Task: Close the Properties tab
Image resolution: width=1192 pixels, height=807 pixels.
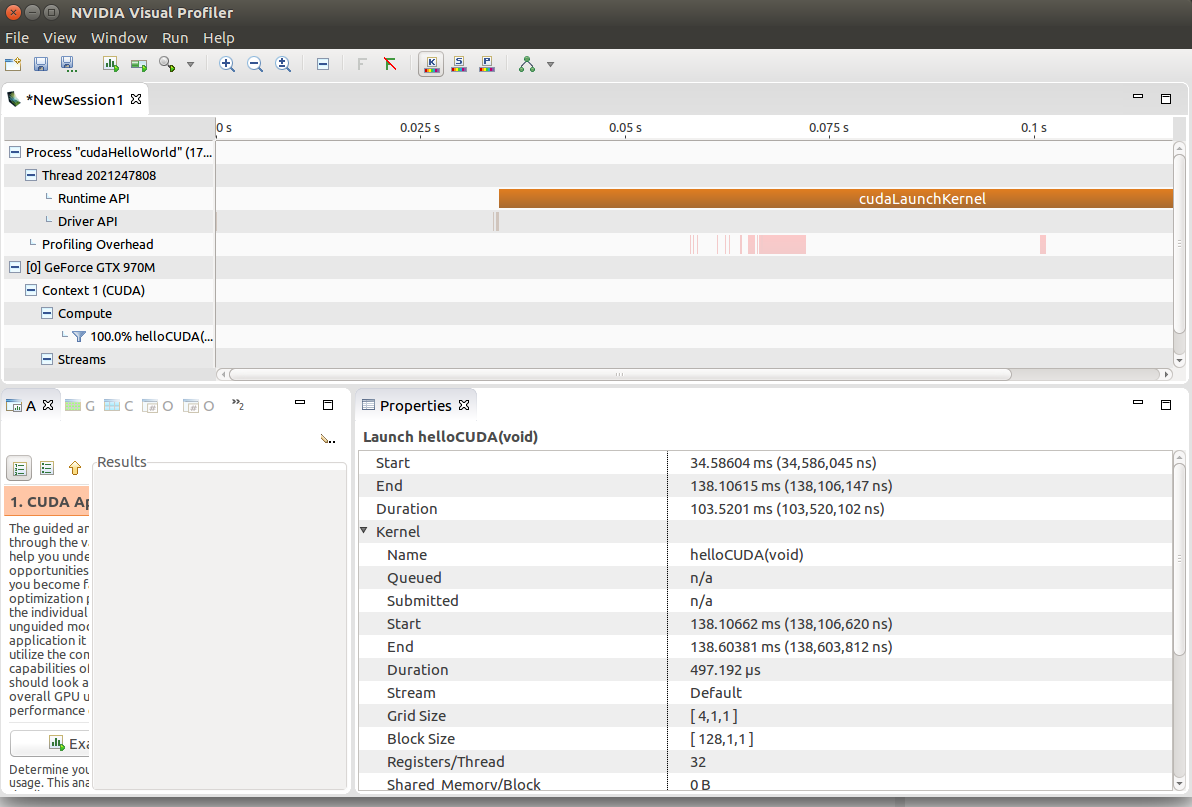Action: [464, 405]
